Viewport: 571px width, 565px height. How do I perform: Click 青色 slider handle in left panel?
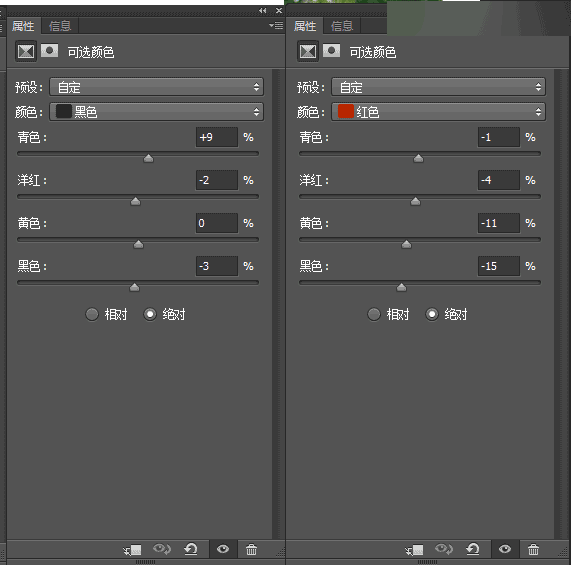tap(148, 158)
